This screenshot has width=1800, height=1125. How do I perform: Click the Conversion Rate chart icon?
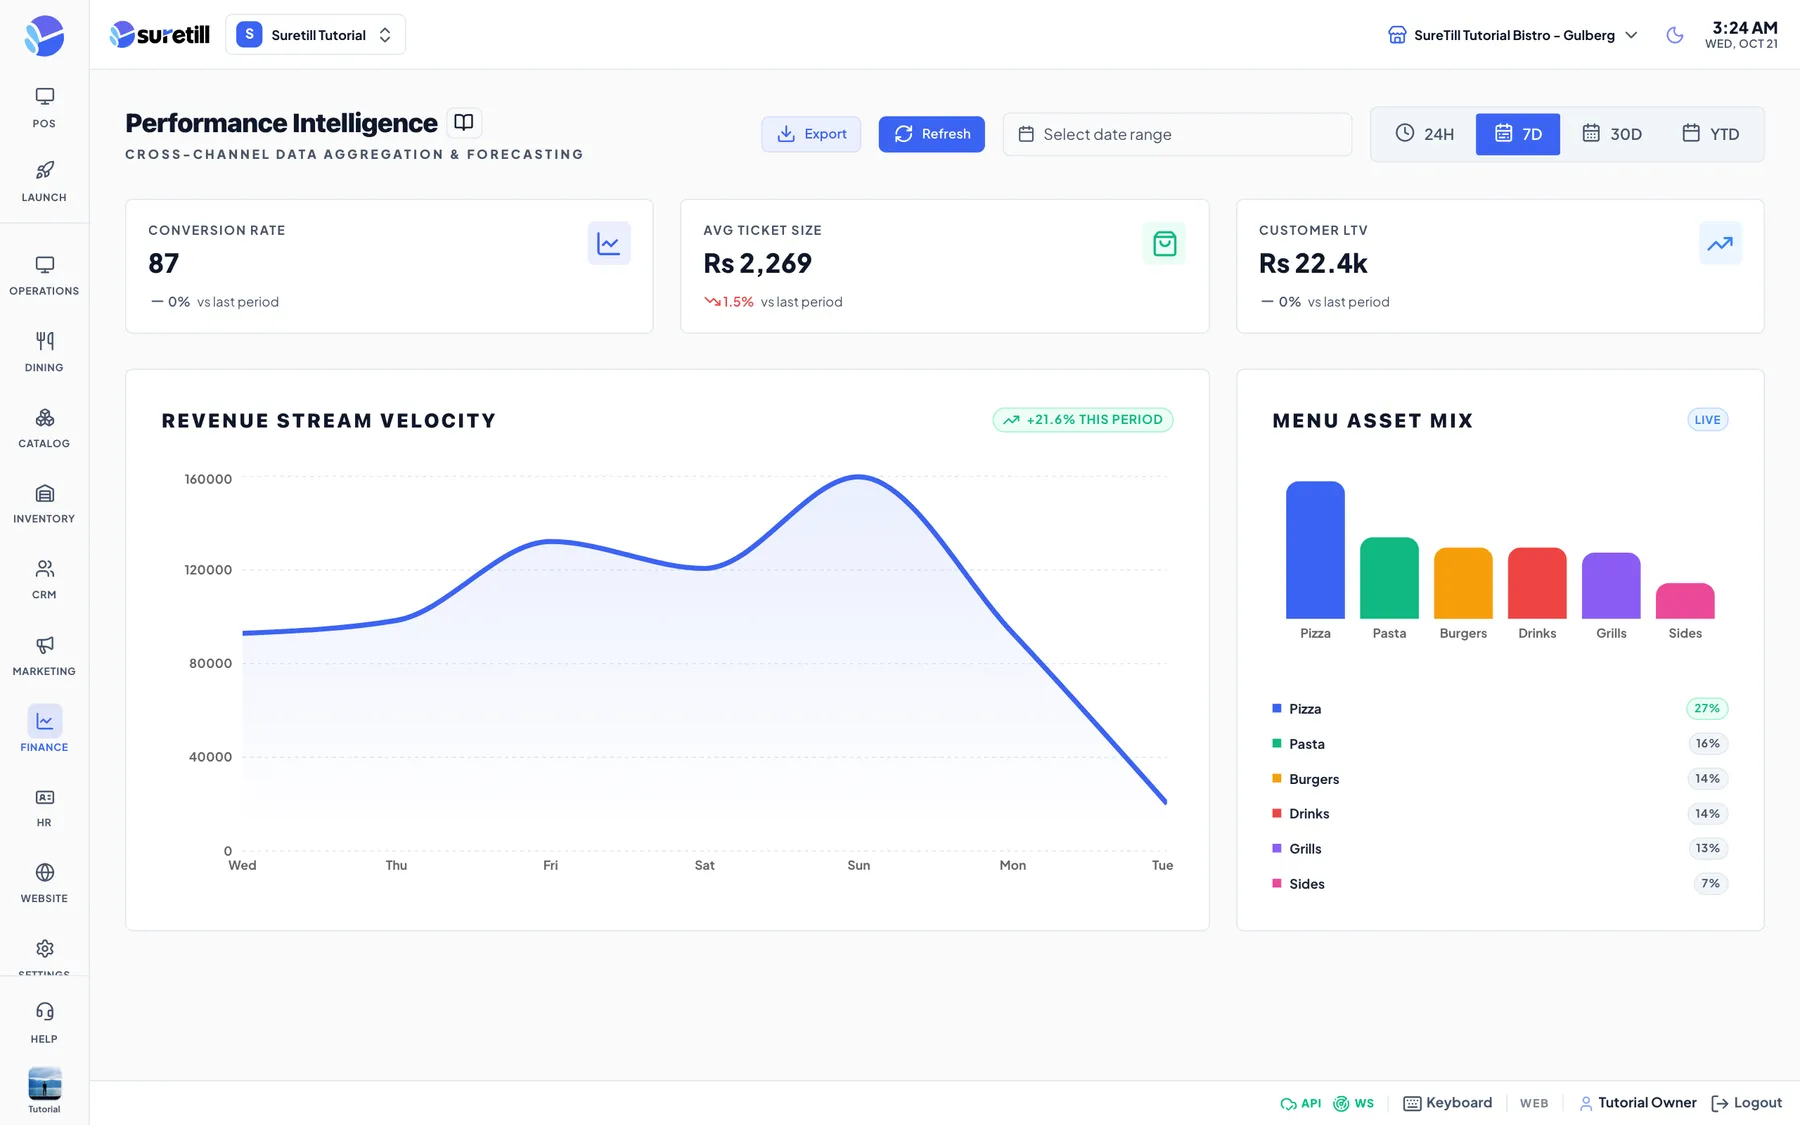tap(608, 243)
